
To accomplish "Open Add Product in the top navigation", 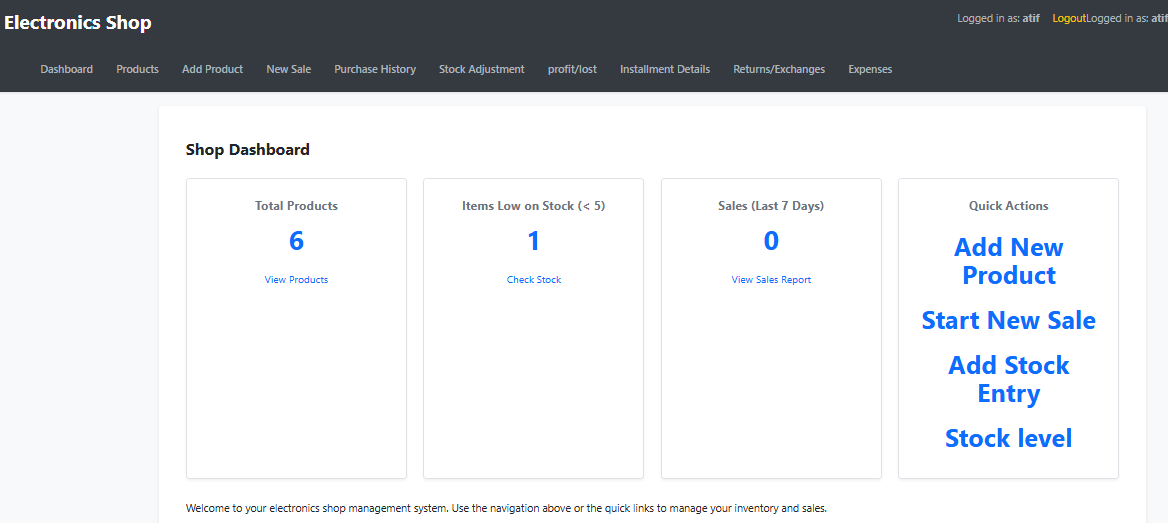I will click(x=212, y=69).
